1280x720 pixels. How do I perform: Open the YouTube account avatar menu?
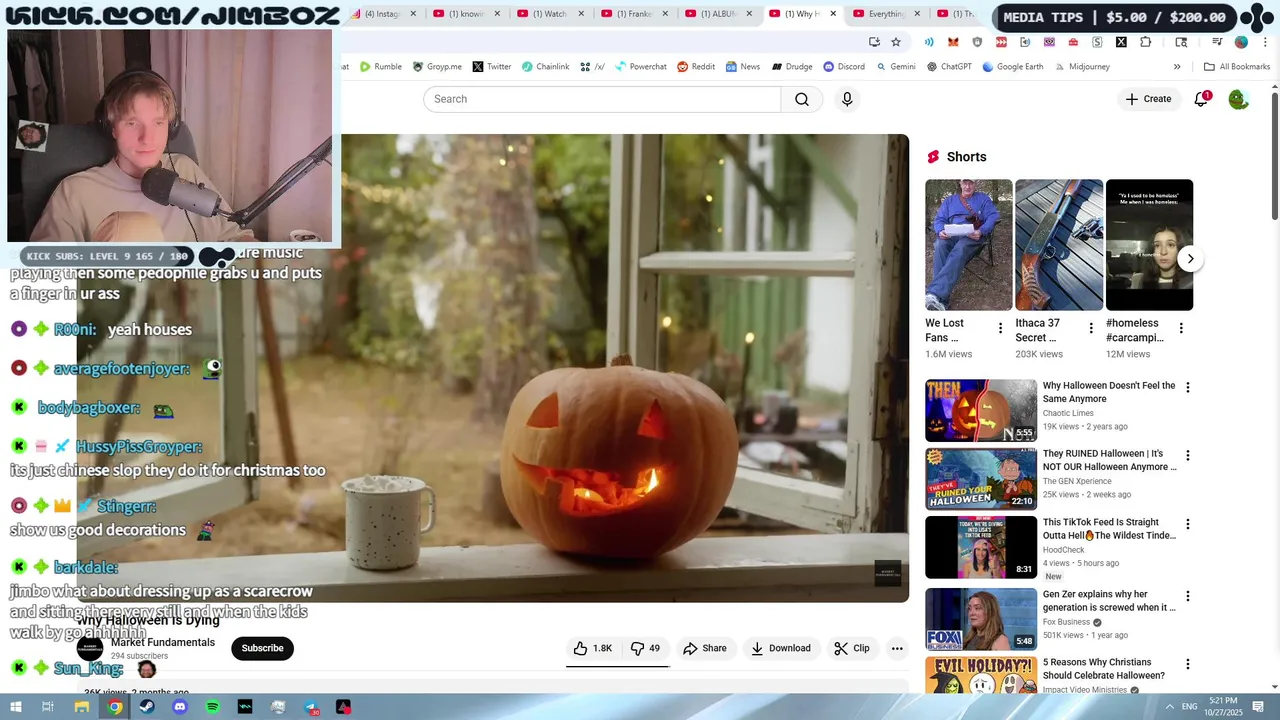[x=1238, y=99]
